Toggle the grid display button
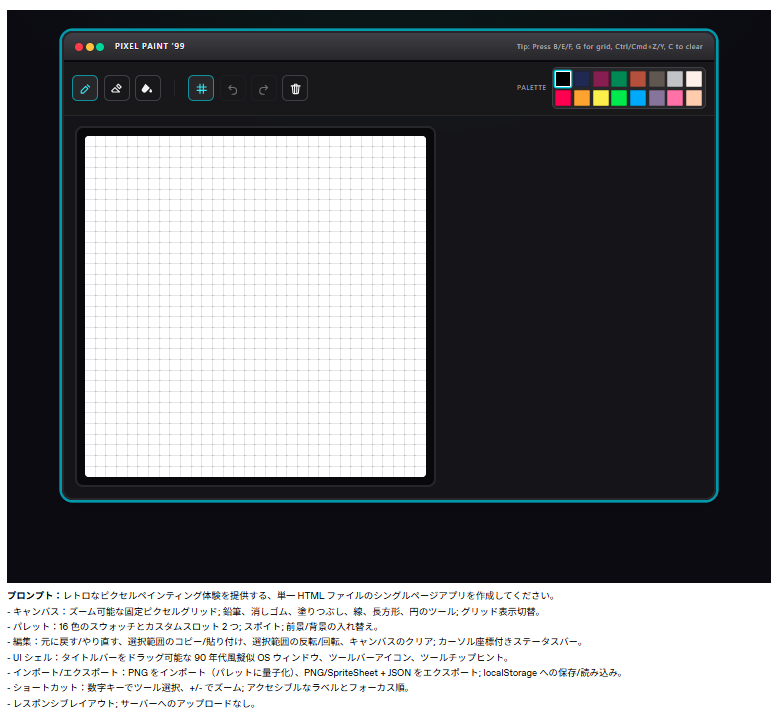This screenshot has height=719, width=777. (x=201, y=88)
